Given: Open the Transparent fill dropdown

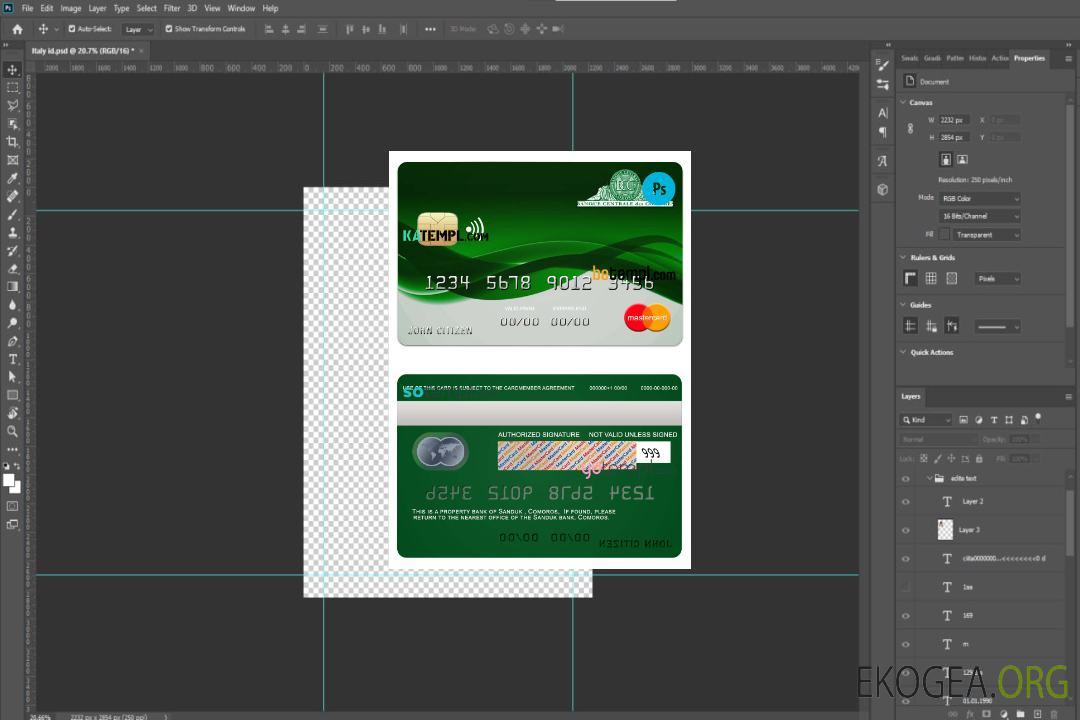Looking at the screenshot, I should 986,235.
